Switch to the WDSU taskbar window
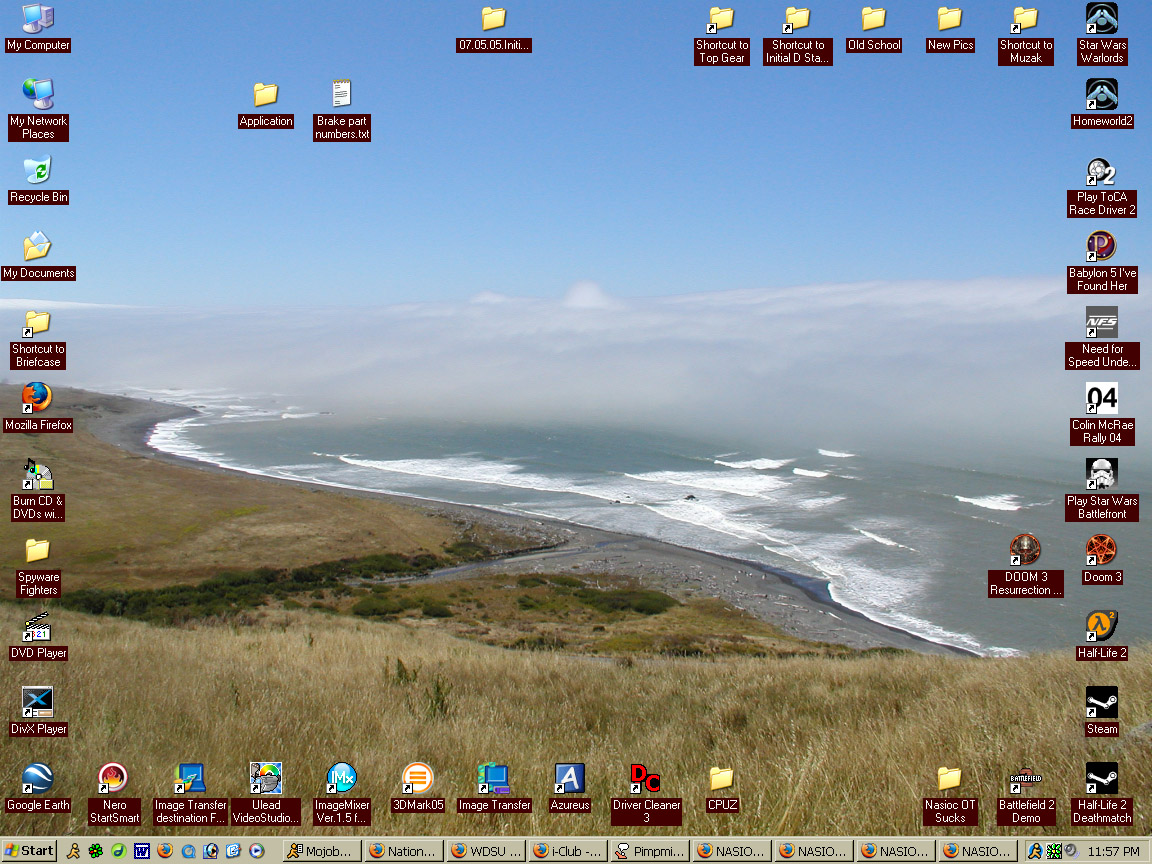The height and width of the screenshot is (864, 1152). (485, 851)
